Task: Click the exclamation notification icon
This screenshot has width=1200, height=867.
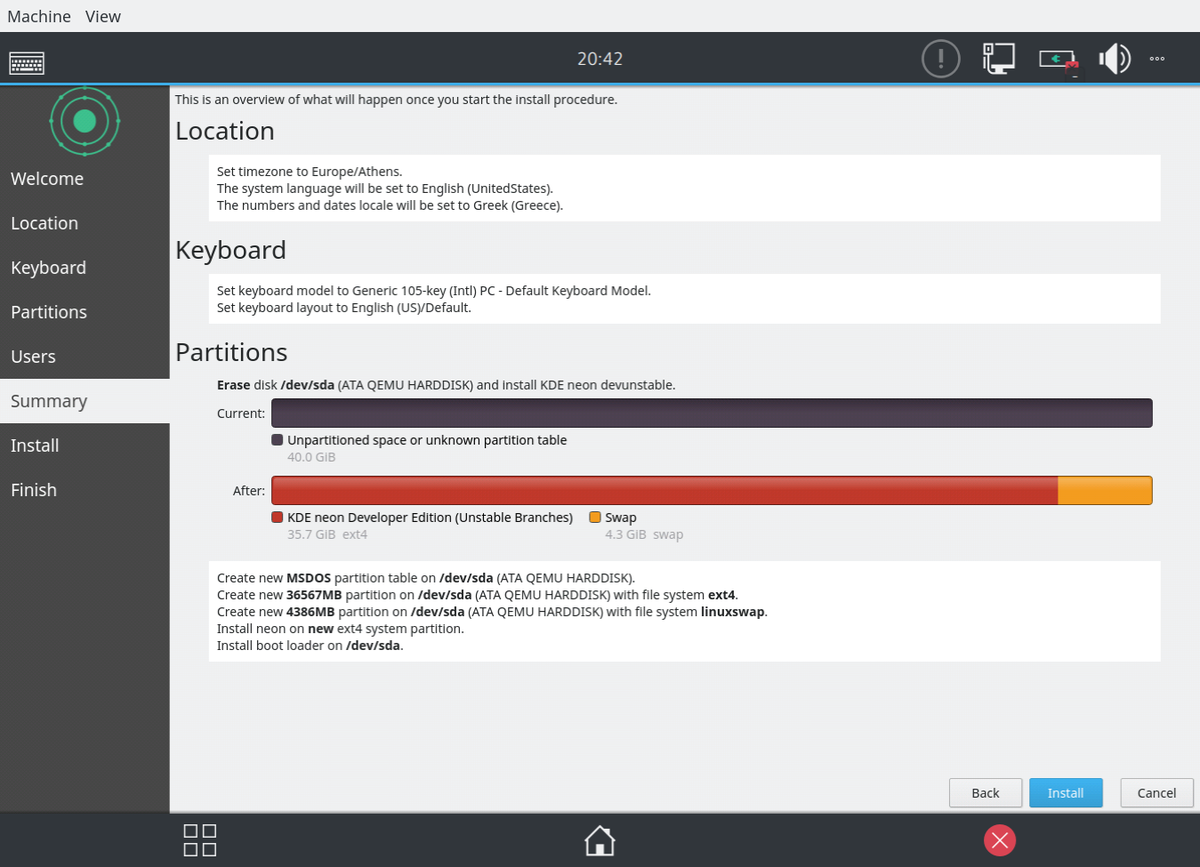Action: (940, 59)
